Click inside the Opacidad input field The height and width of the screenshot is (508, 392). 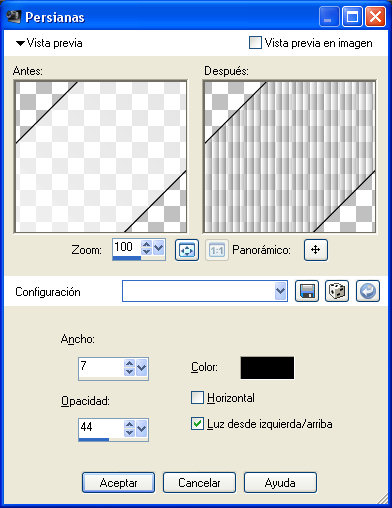[x=101, y=427]
